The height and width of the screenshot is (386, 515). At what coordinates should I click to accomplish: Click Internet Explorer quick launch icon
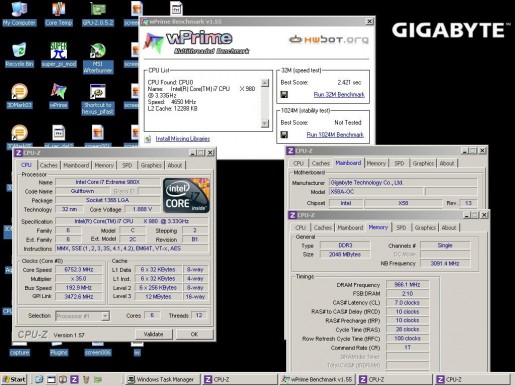point(39,379)
